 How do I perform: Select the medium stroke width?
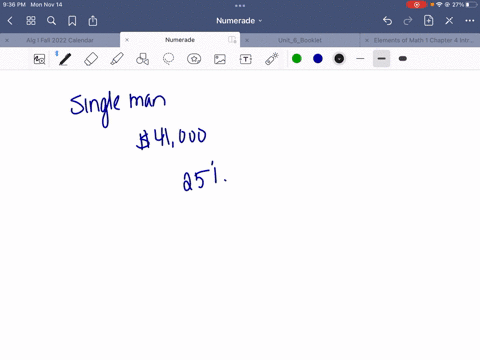(x=382, y=59)
